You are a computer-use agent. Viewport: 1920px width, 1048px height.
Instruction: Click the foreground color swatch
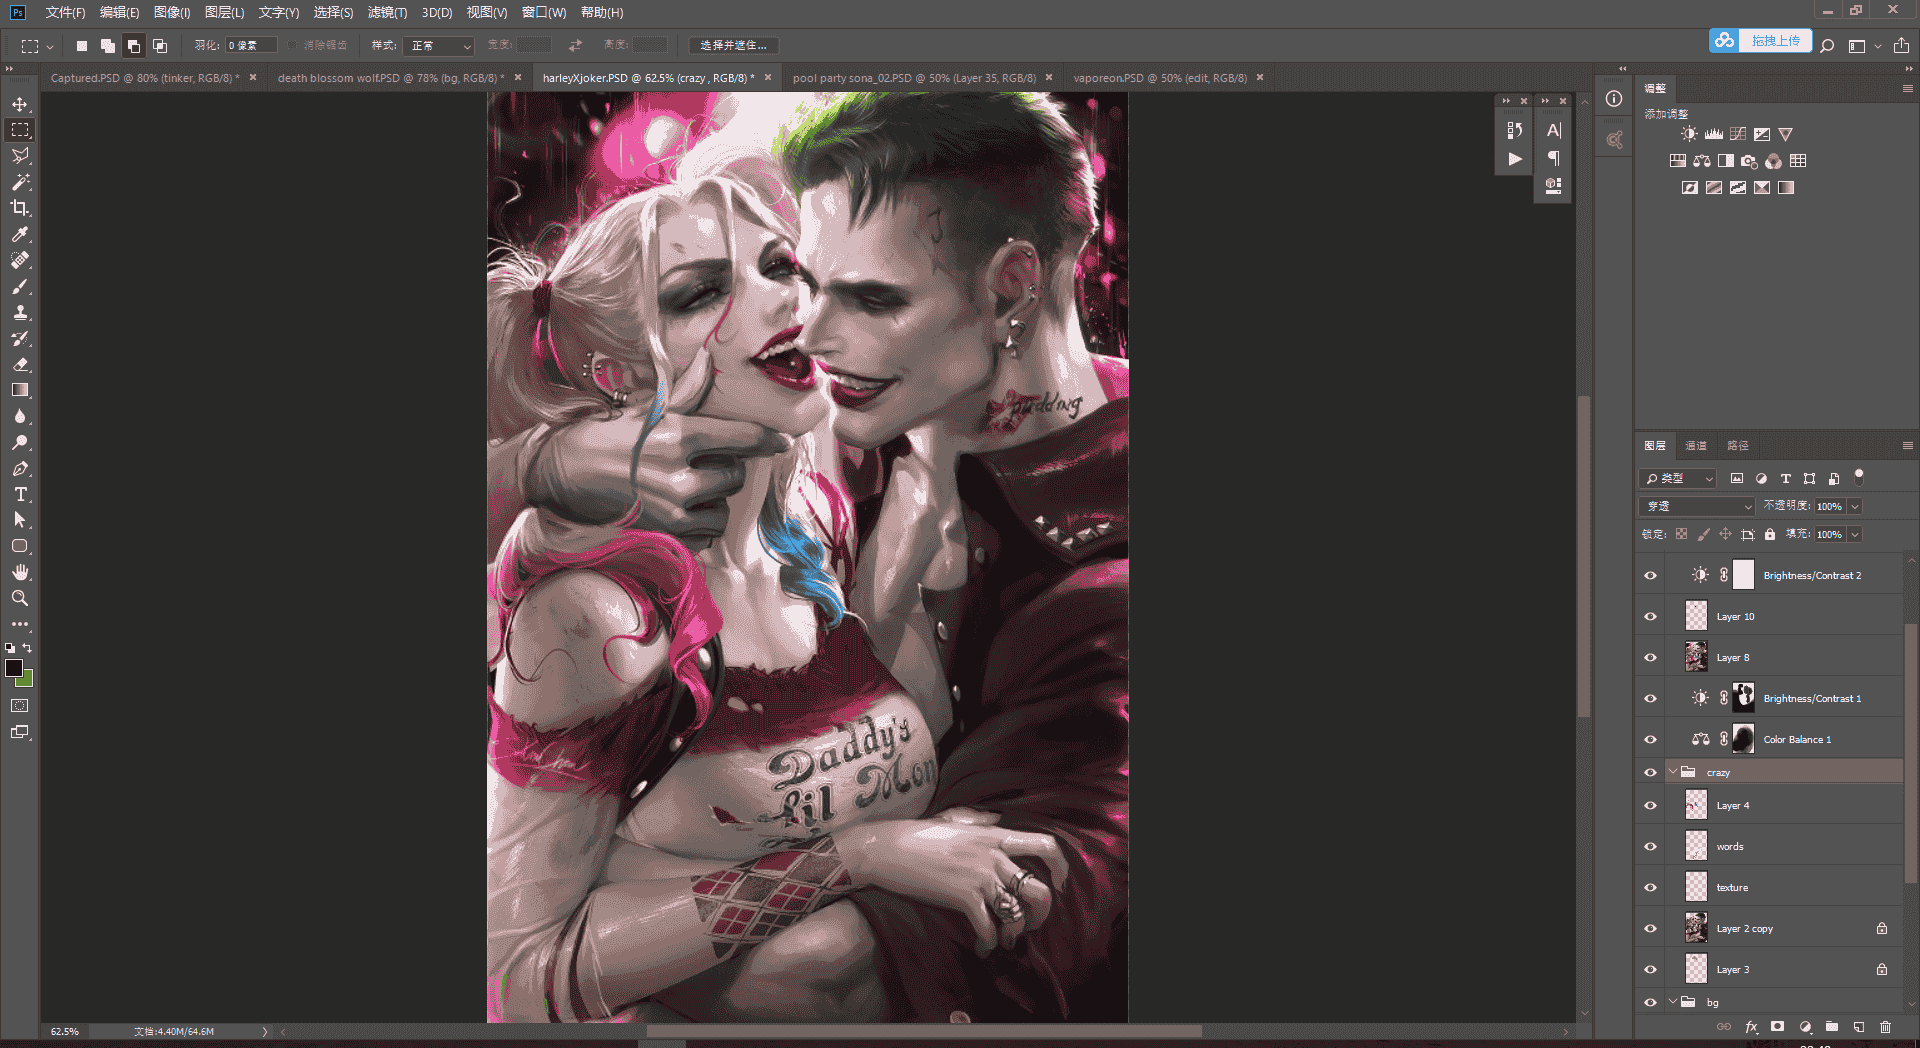[14, 667]
